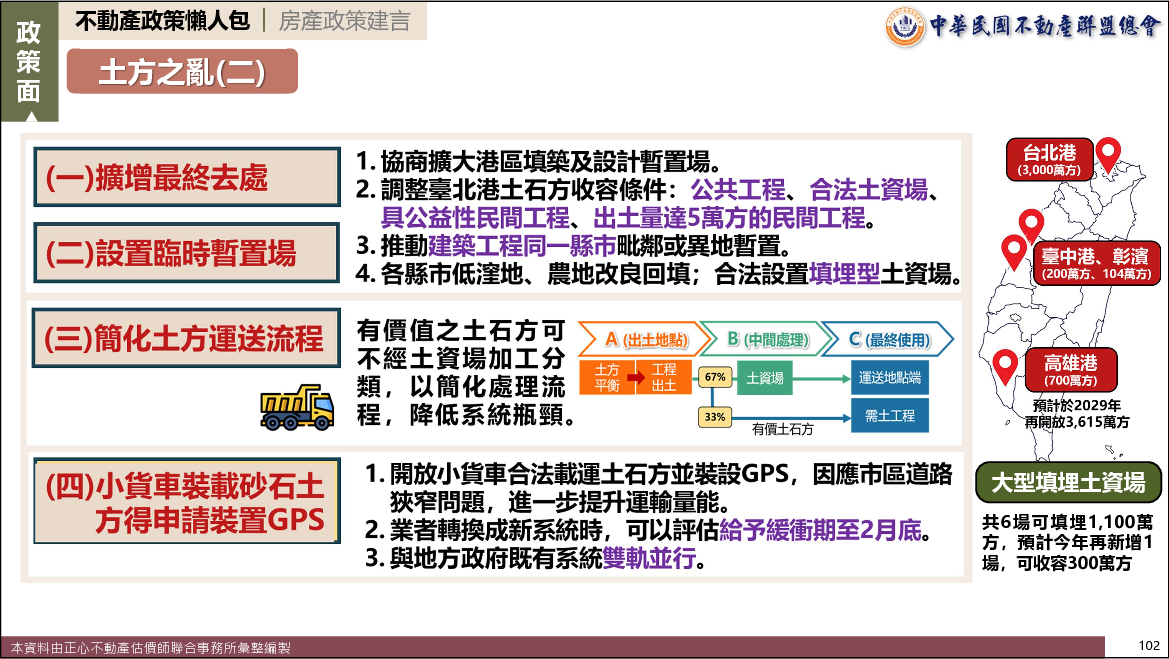Image resolution: width=1169 pixels, height=659 pixels.
Task: Click the orange arrow between 土方平衡 and 工程出土
Action: pos(636,377)
